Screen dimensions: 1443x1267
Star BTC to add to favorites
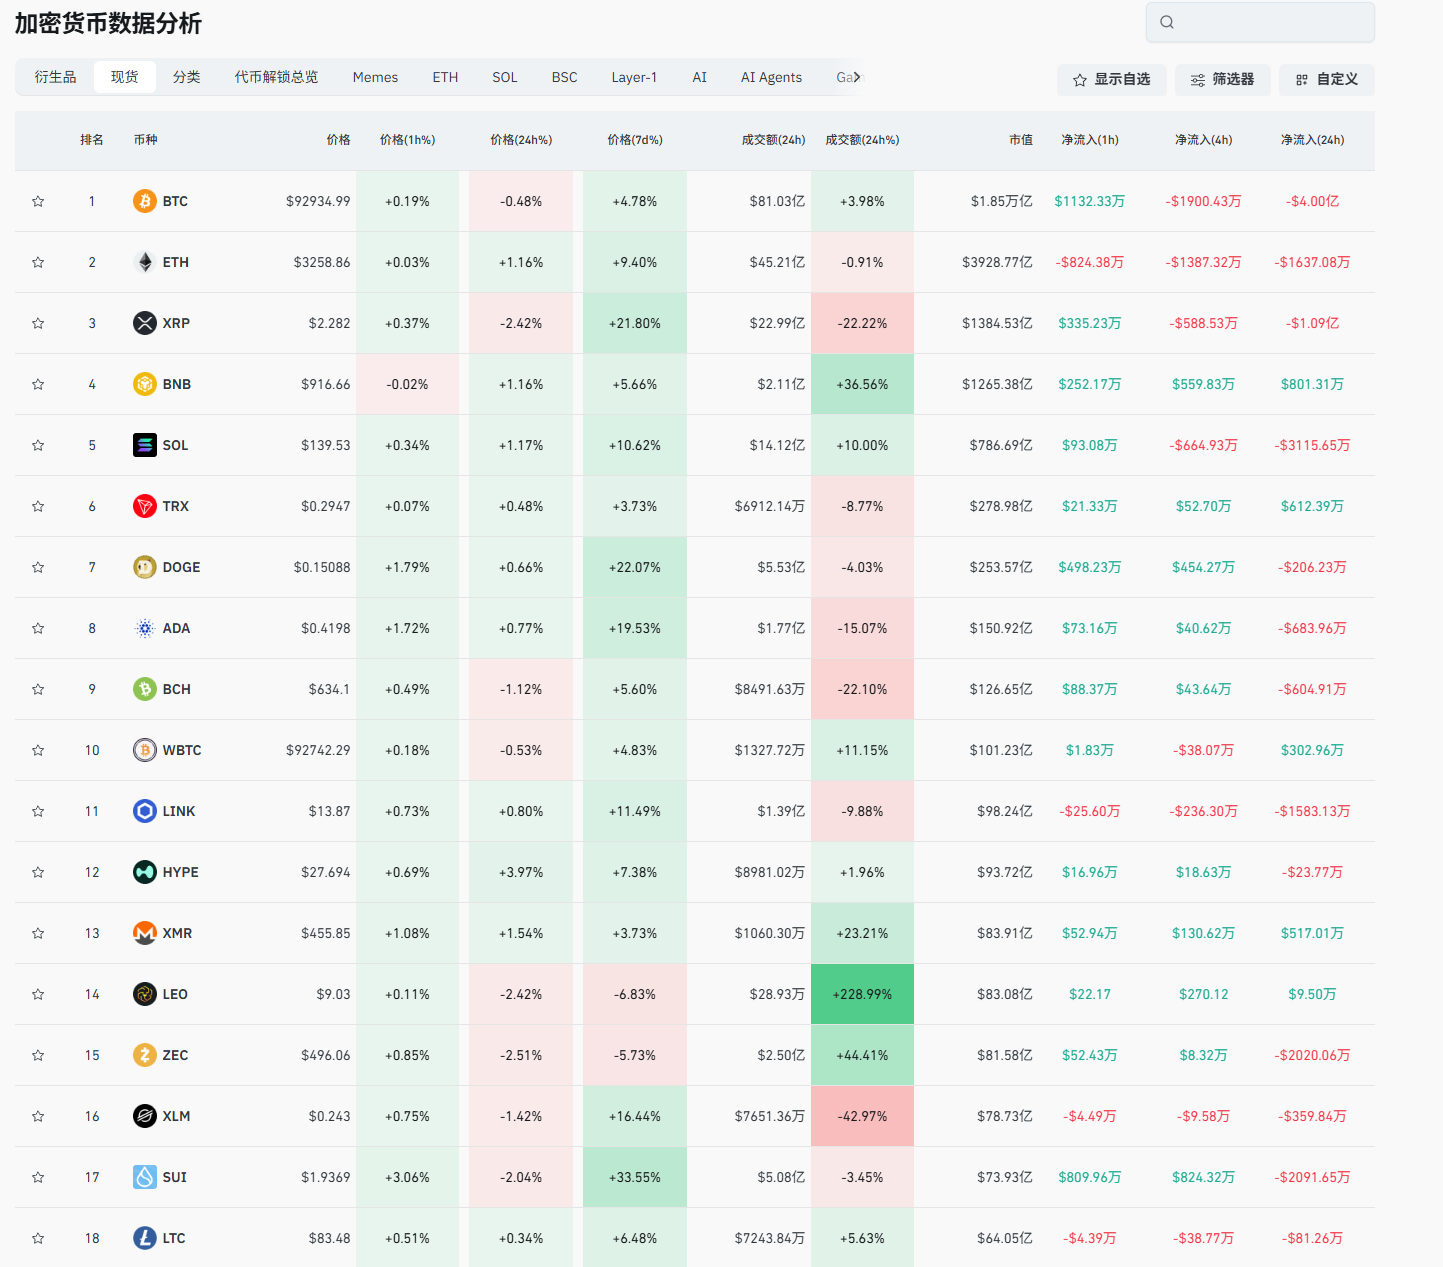click(x=38, y=201)
